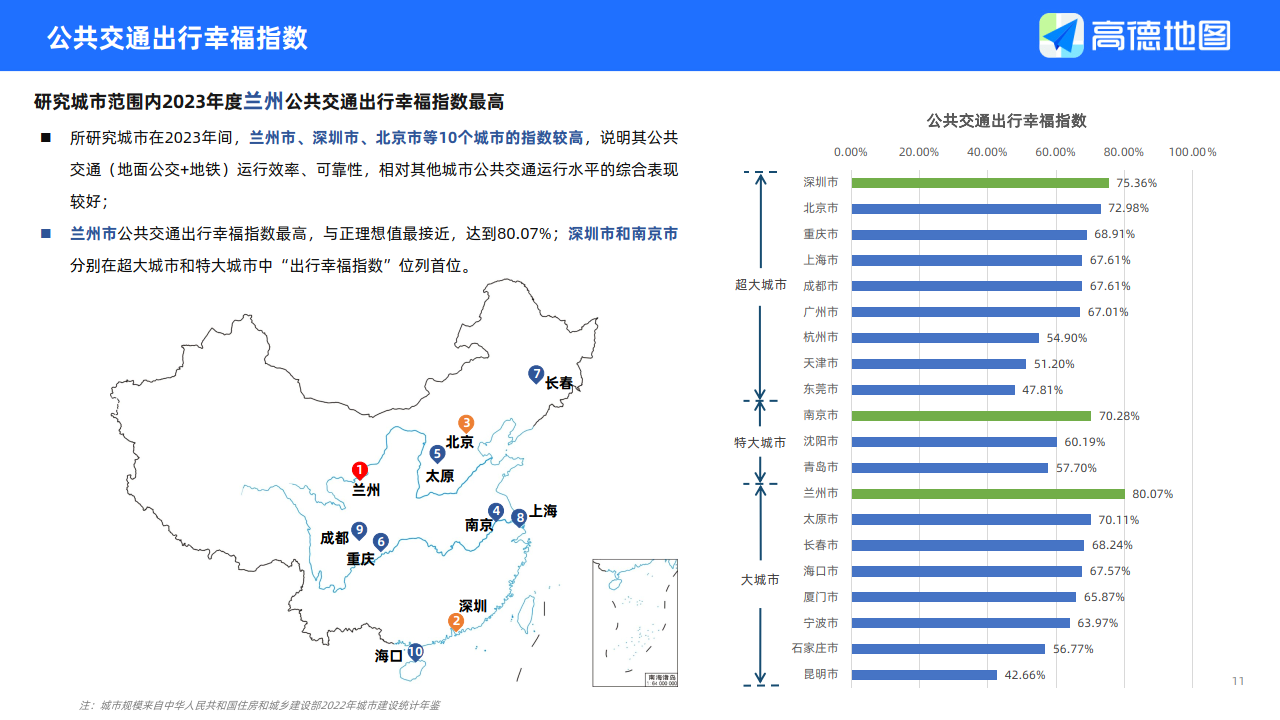
Task: Click the map label 成都
Action: pos(334,537)
